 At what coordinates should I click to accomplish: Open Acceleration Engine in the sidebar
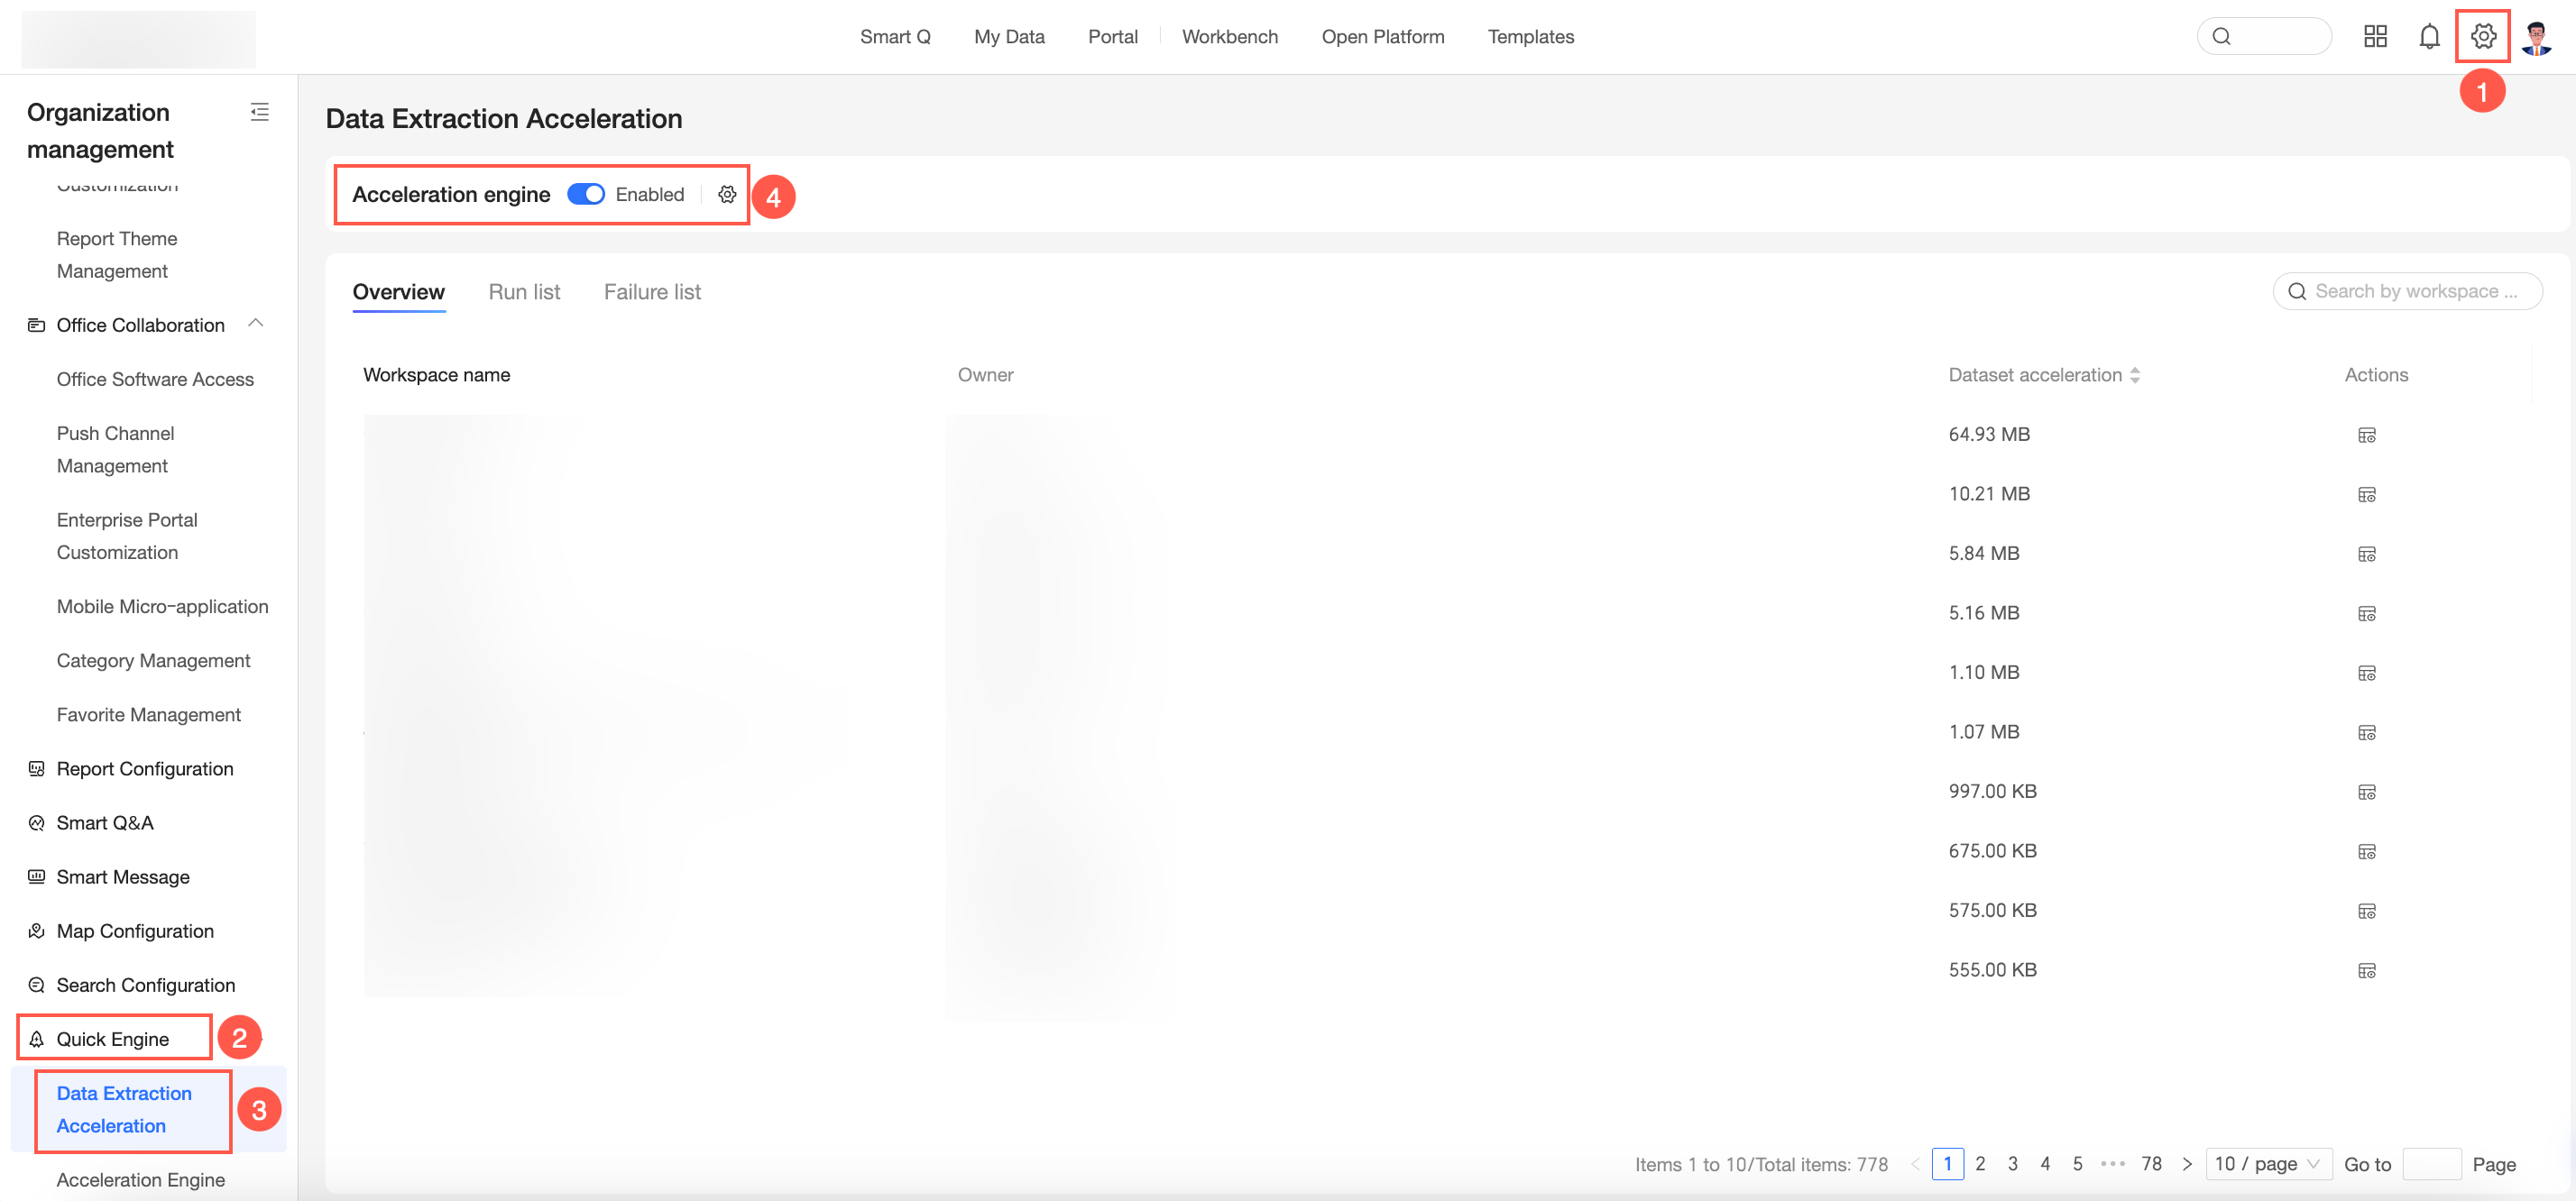click(x=141, y=1180)
